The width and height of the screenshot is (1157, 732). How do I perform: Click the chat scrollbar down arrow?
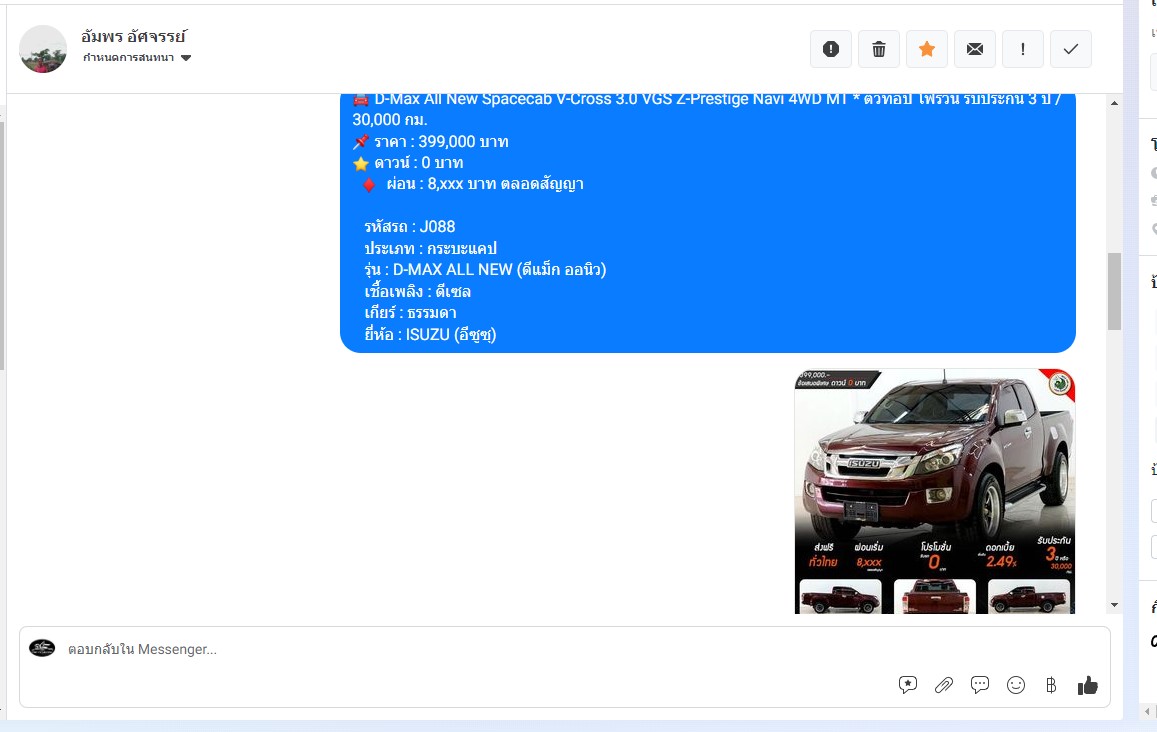click(1114, 605)
